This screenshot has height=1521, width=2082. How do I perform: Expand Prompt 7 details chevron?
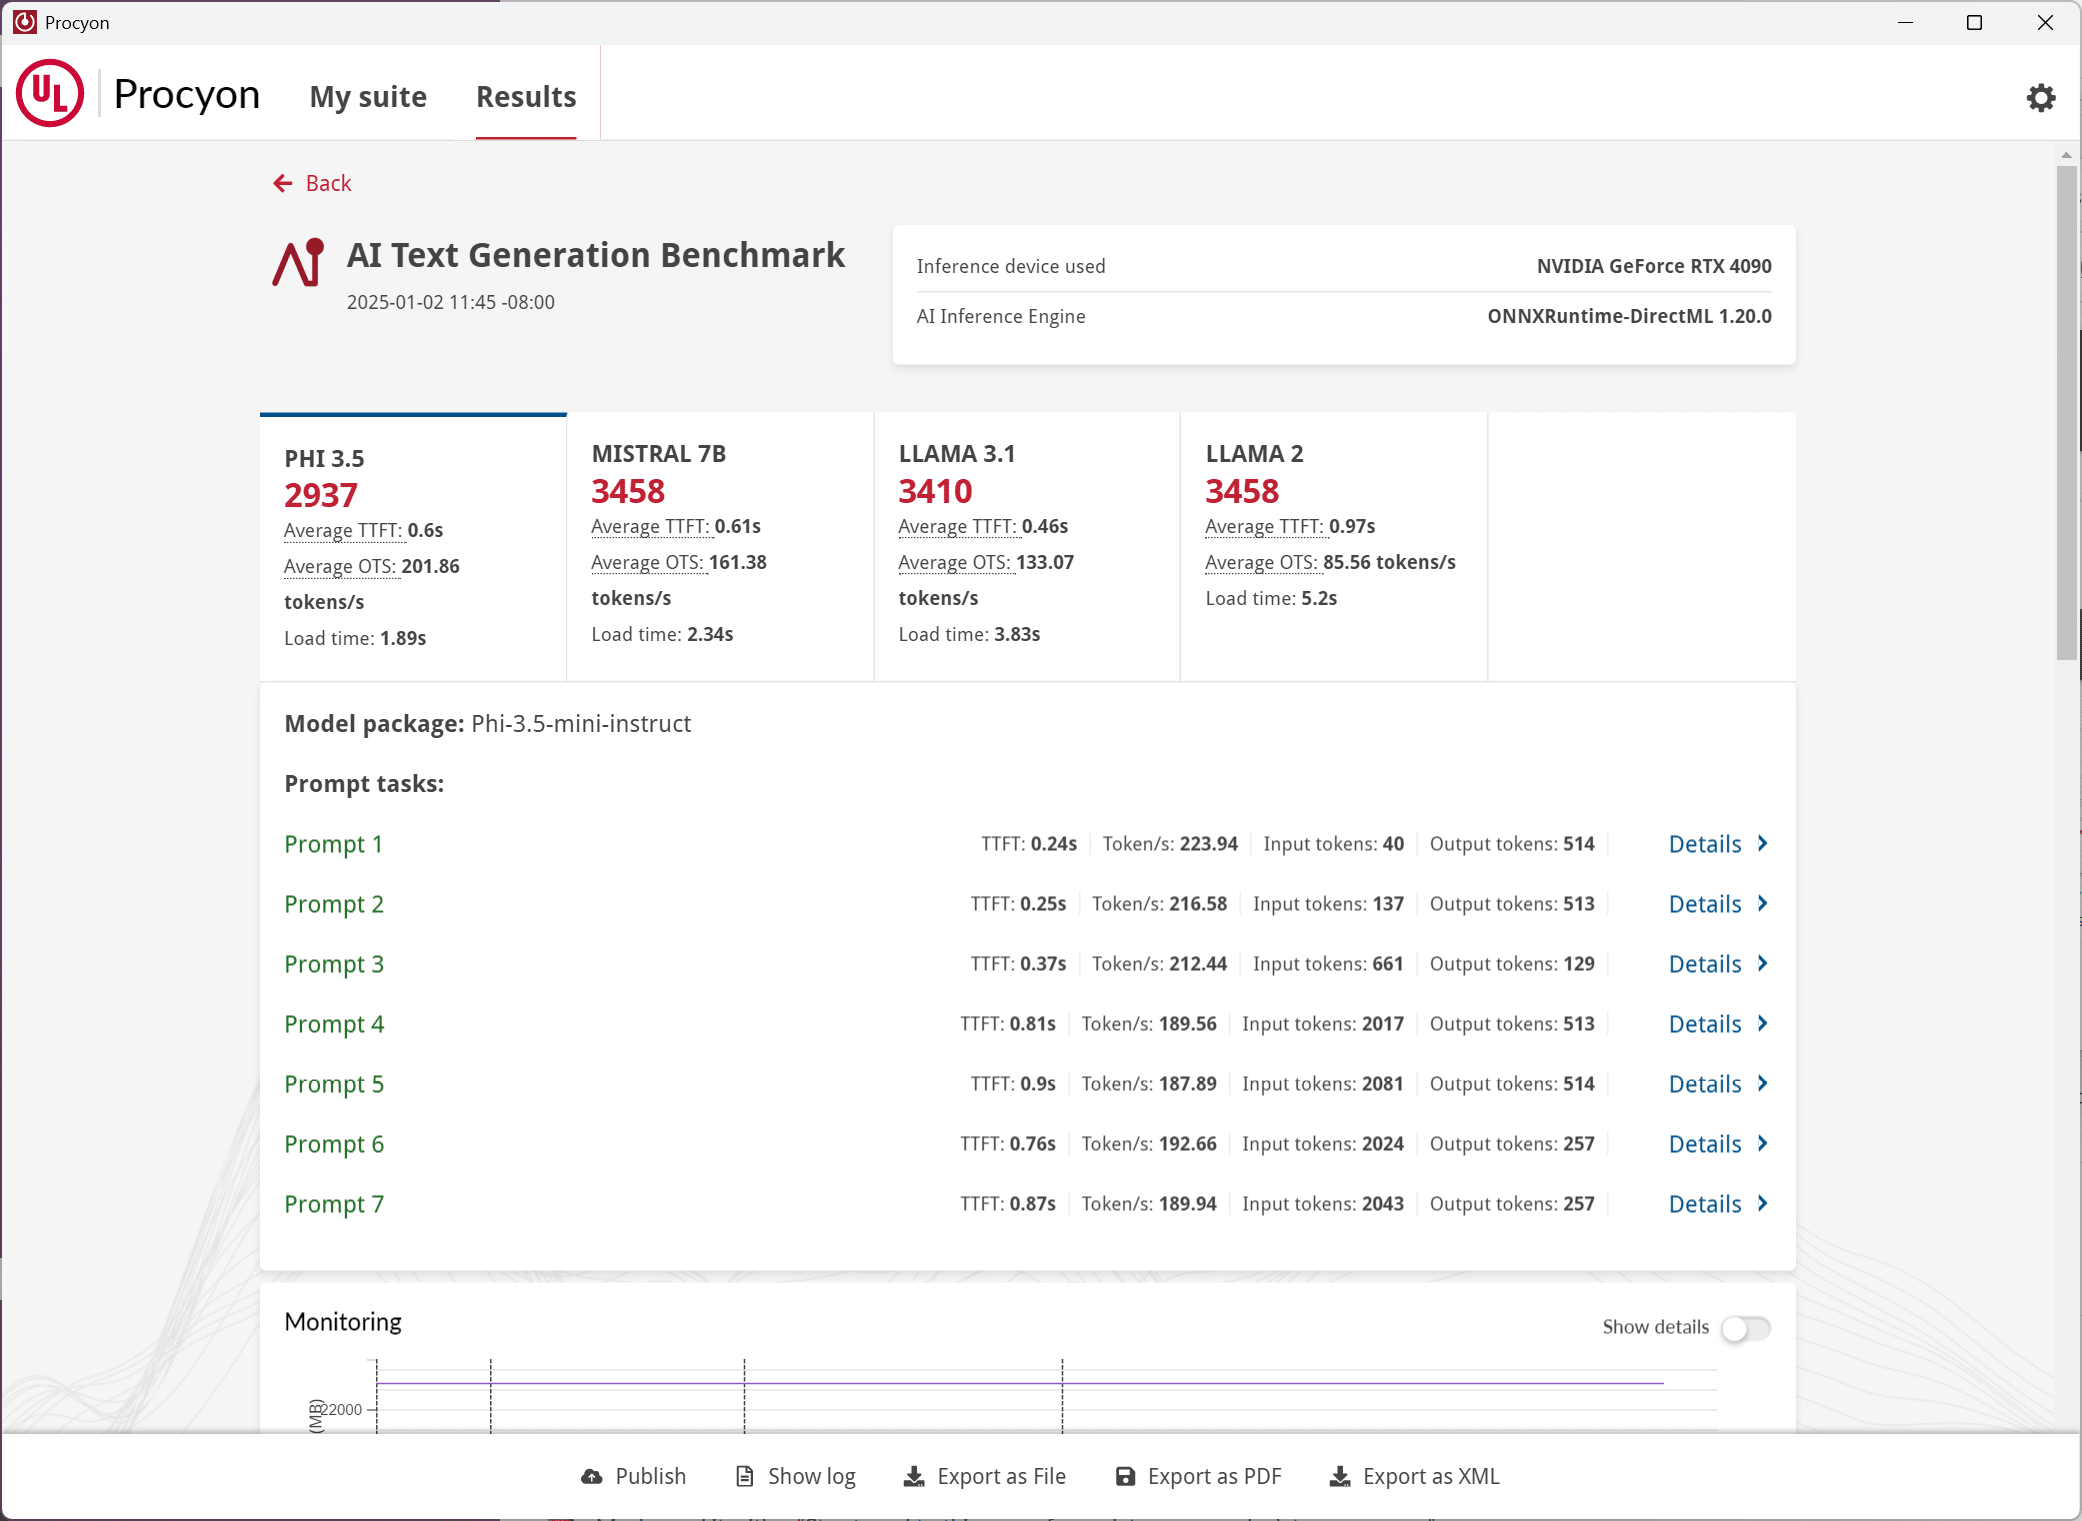point(1763,1203)
